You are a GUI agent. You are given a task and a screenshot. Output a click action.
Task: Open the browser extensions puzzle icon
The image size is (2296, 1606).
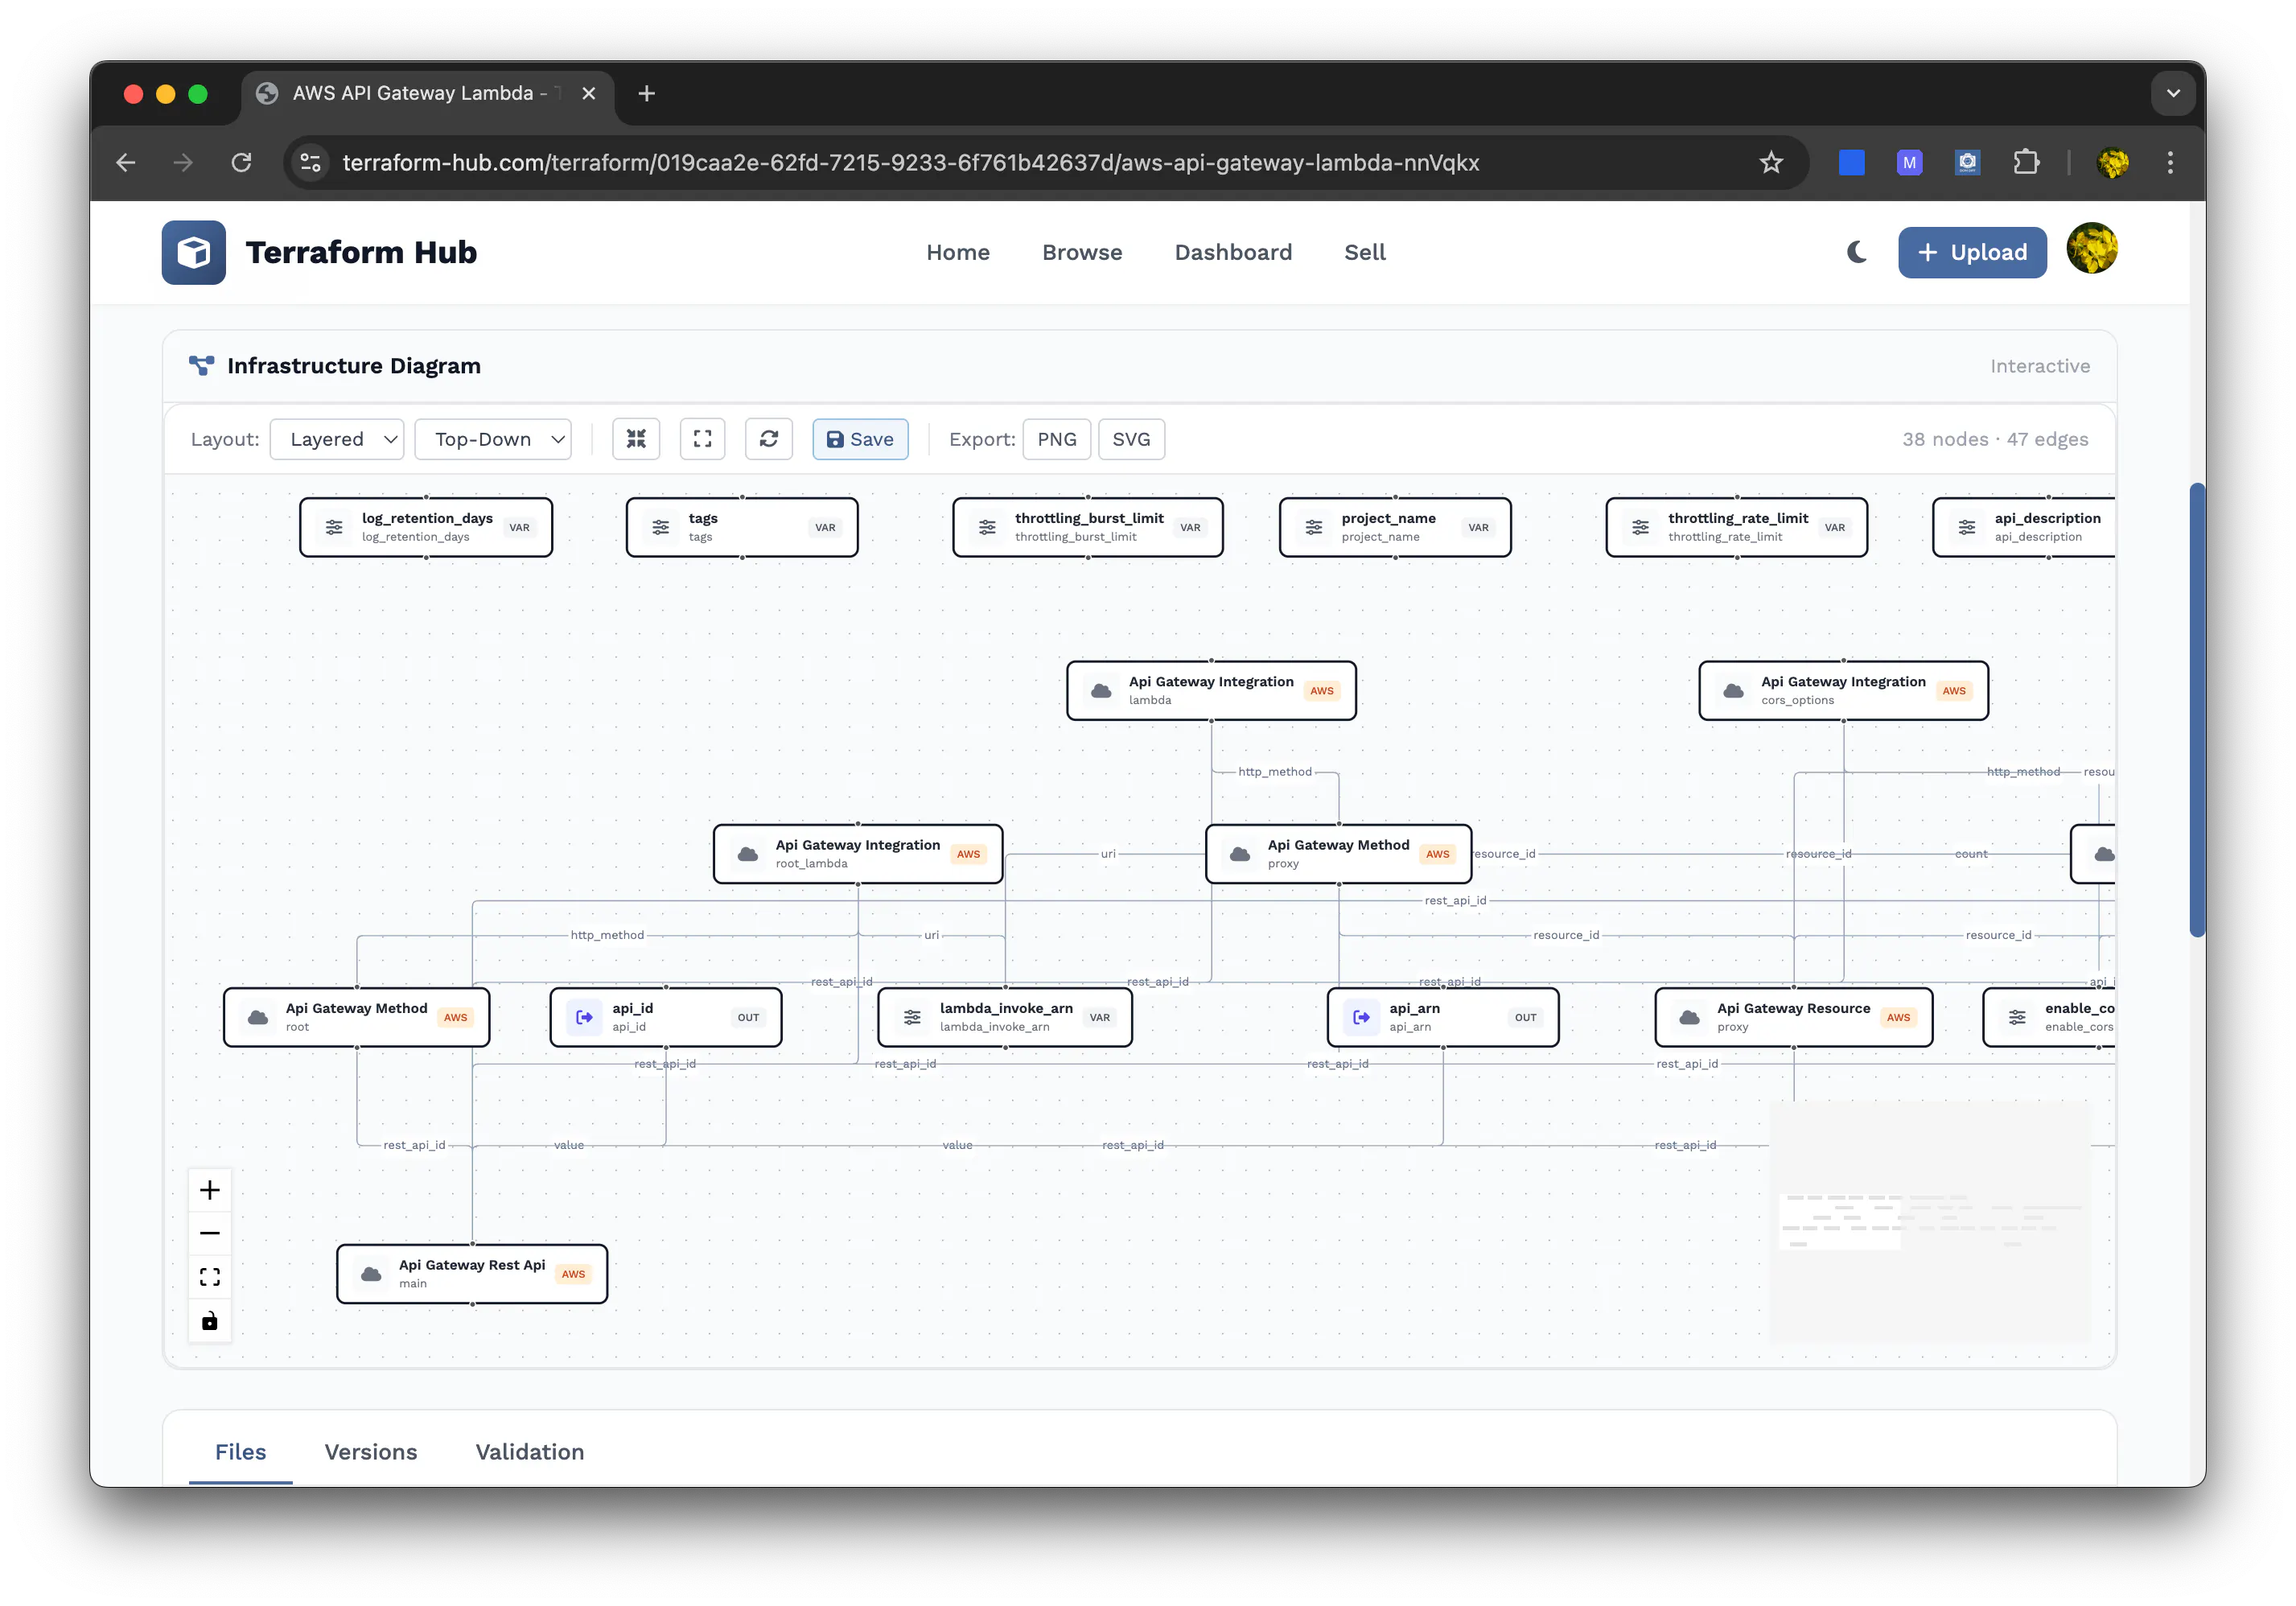[x=2026, y=162]
